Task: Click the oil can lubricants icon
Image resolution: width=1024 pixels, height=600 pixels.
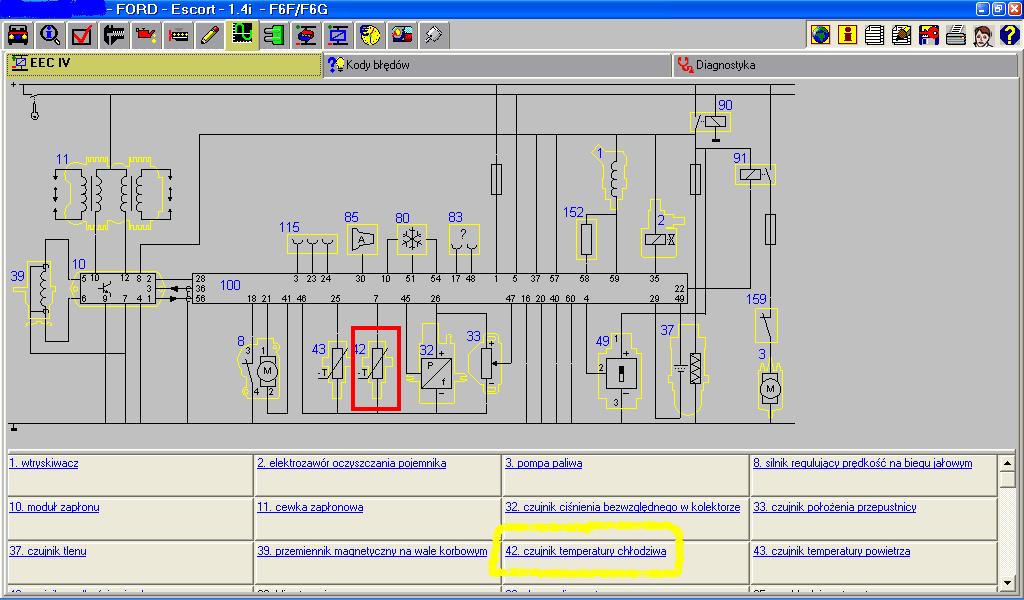Action: click(146, 36)
